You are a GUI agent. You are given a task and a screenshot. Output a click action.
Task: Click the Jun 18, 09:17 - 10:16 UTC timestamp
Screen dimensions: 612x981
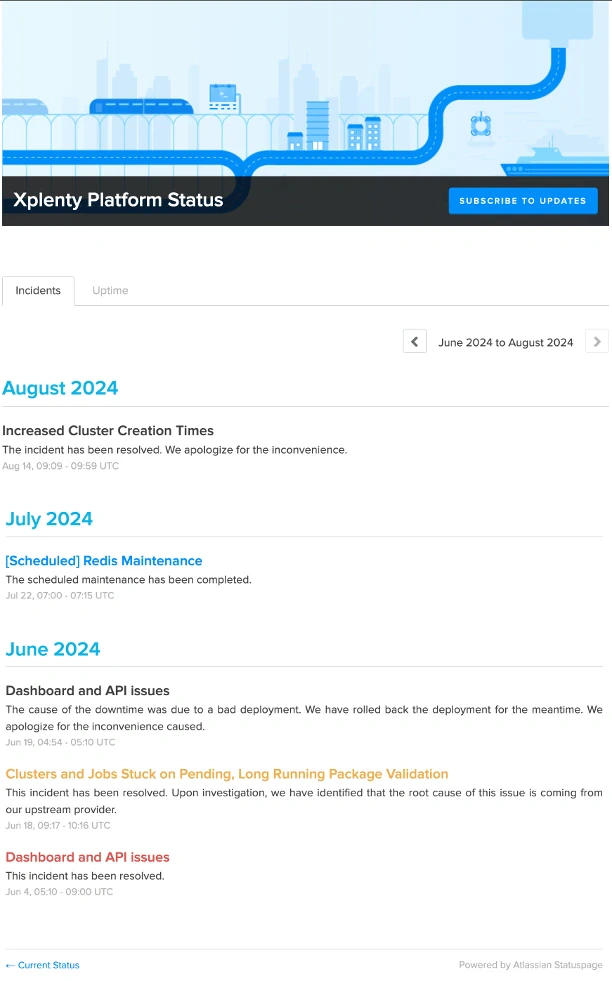(58, 826)
